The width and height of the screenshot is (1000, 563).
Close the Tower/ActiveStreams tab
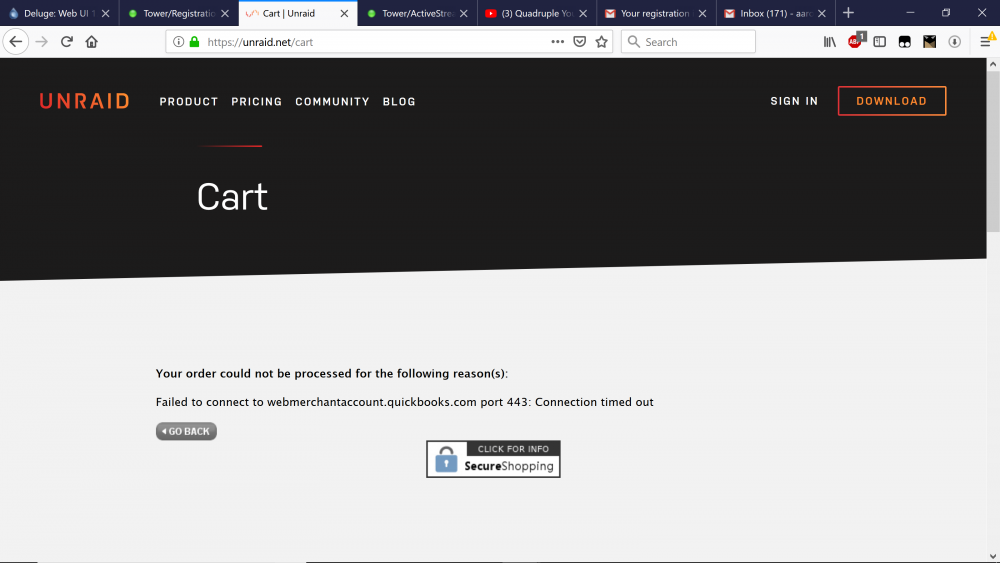pyautogui.click(x=464, y=13)
